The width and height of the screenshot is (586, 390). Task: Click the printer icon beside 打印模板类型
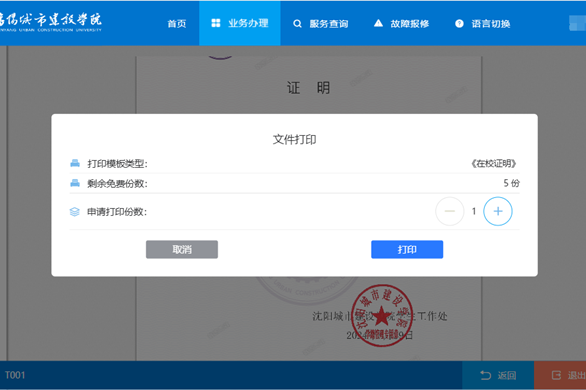75,163
